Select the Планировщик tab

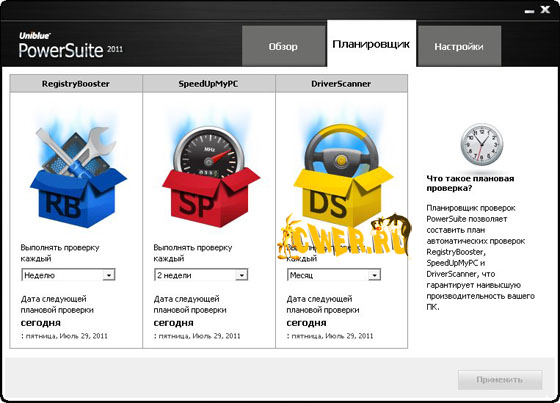tap(371, 44)
